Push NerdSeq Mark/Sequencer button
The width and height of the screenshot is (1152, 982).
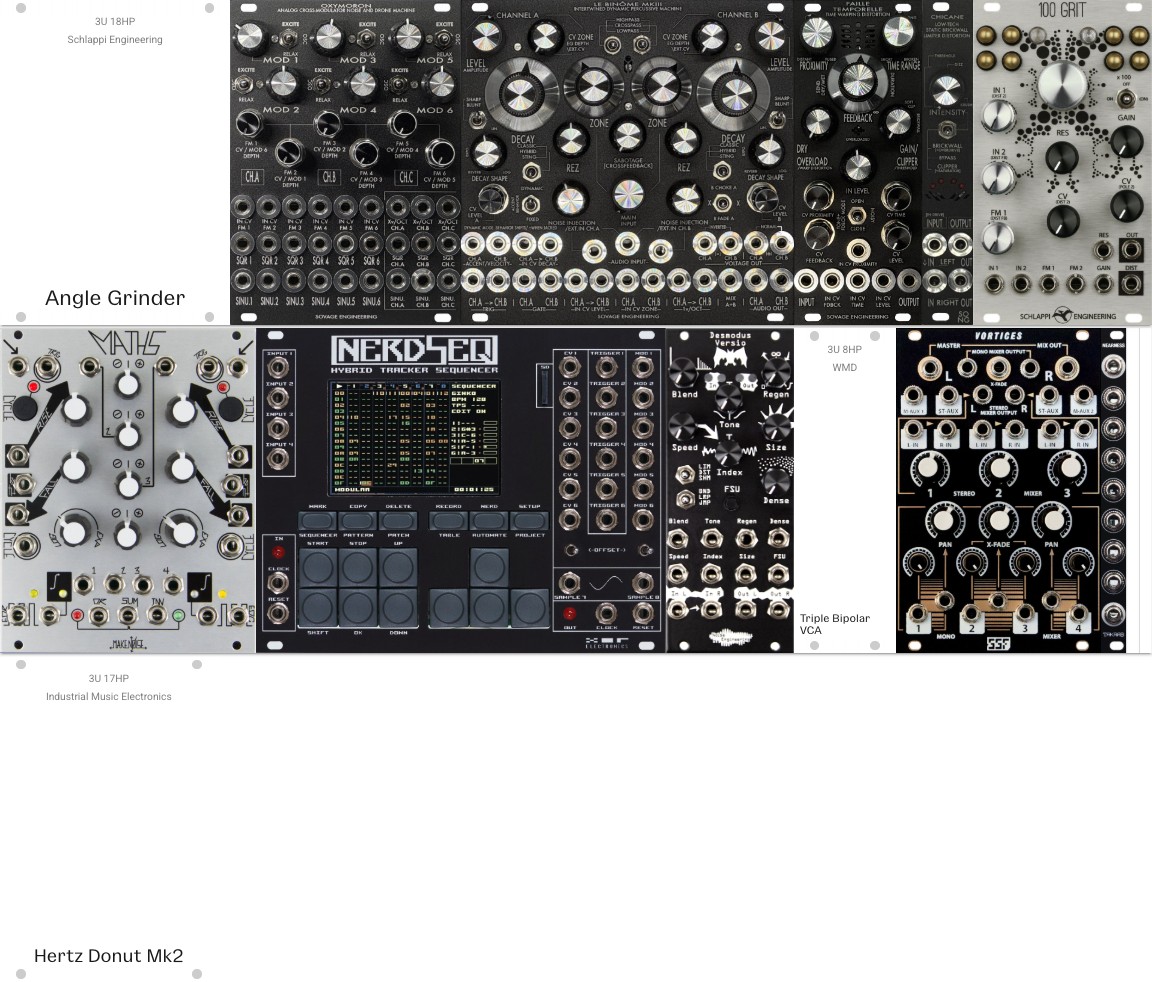point(317,521)
